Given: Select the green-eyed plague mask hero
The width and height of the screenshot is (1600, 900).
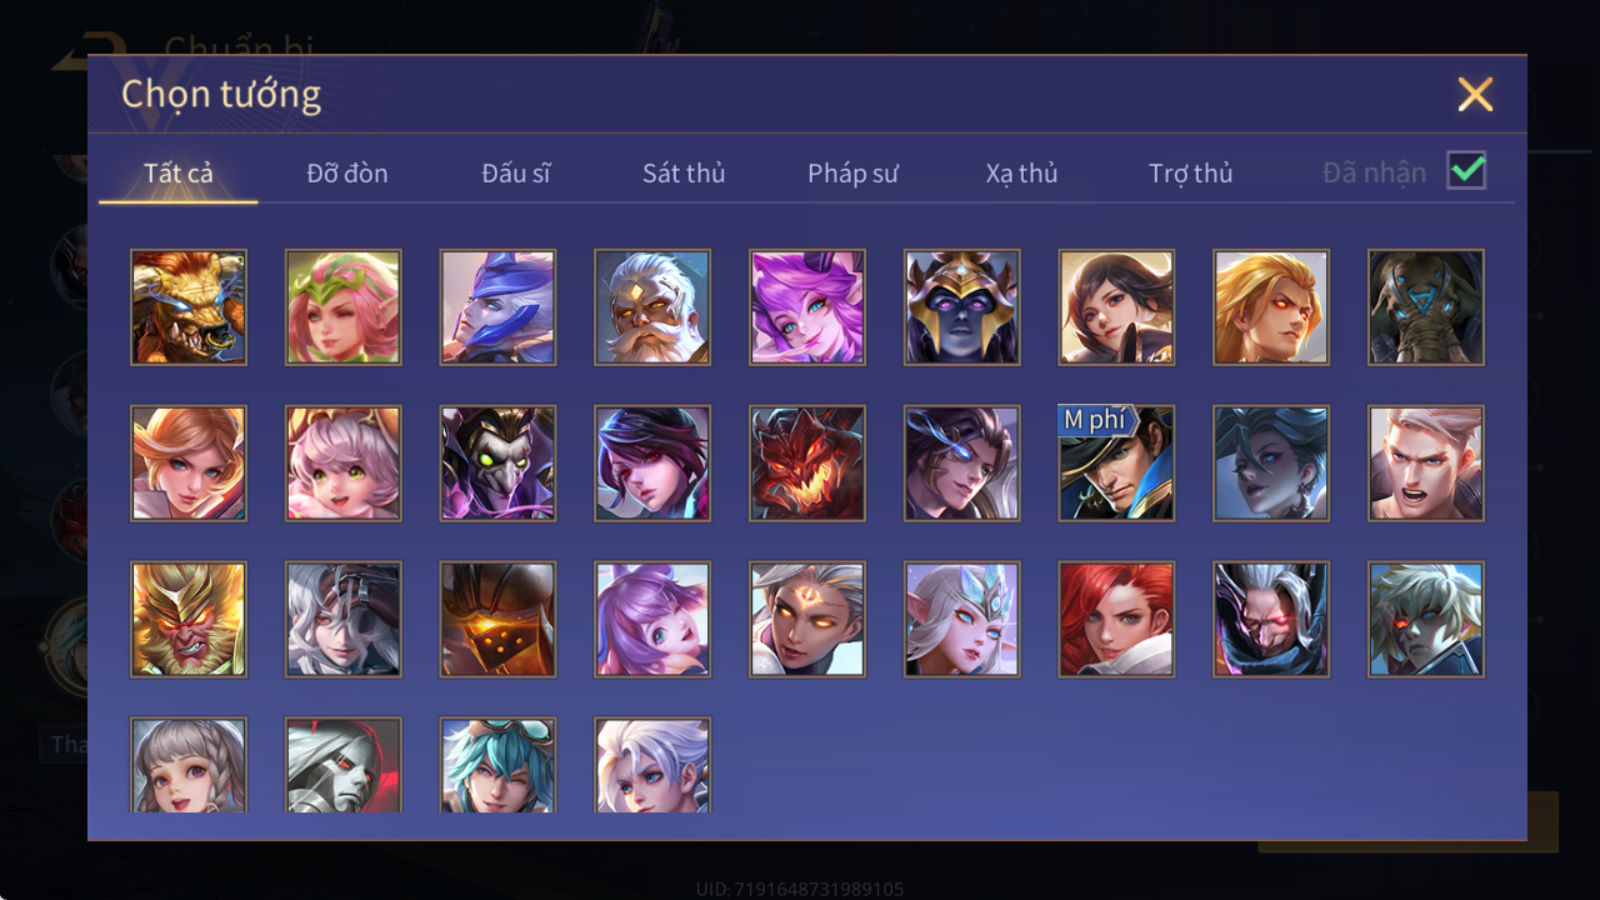Looking at the screenshot, I should [498, 463].
